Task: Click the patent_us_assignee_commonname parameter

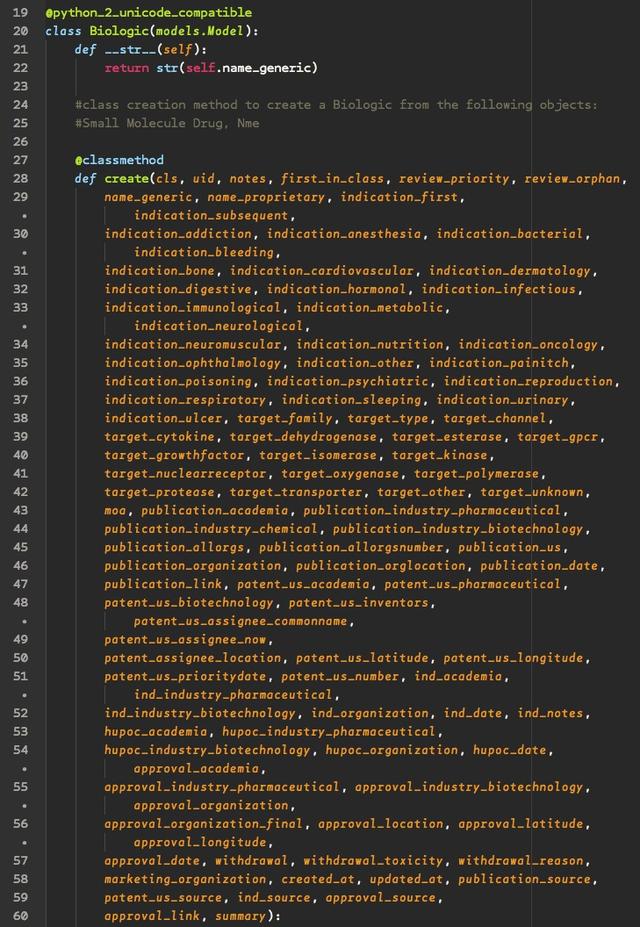Action: tap(241, 621)
